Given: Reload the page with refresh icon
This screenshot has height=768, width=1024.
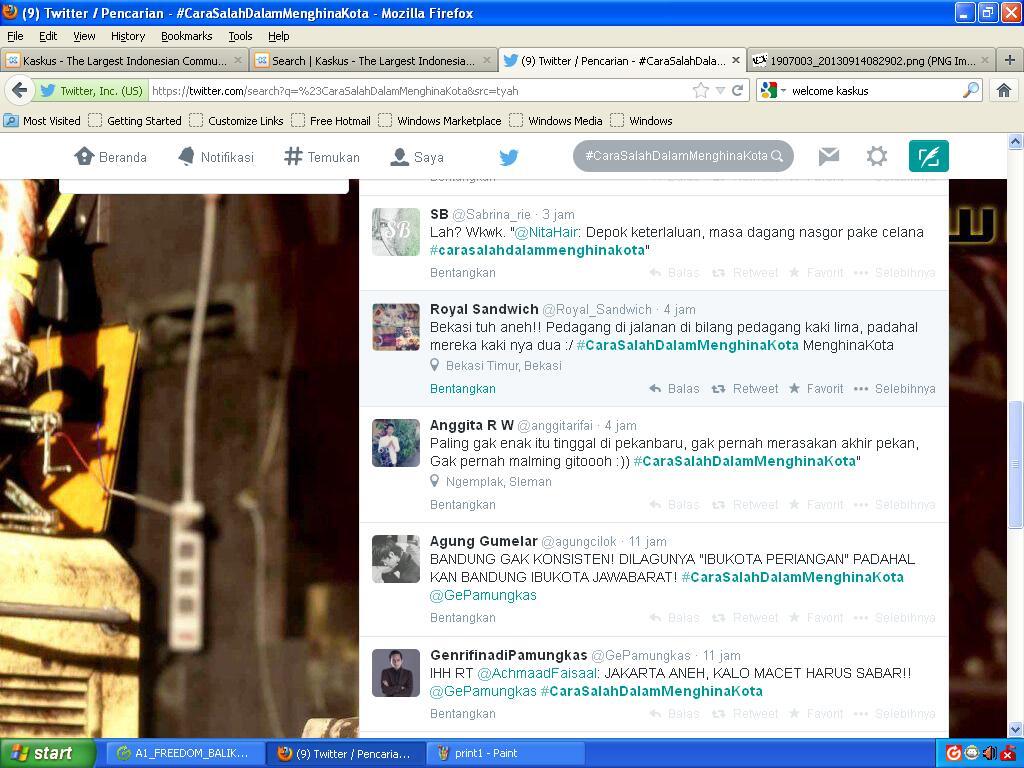Looking at the screenshot, I should click(x=737, y=90).
